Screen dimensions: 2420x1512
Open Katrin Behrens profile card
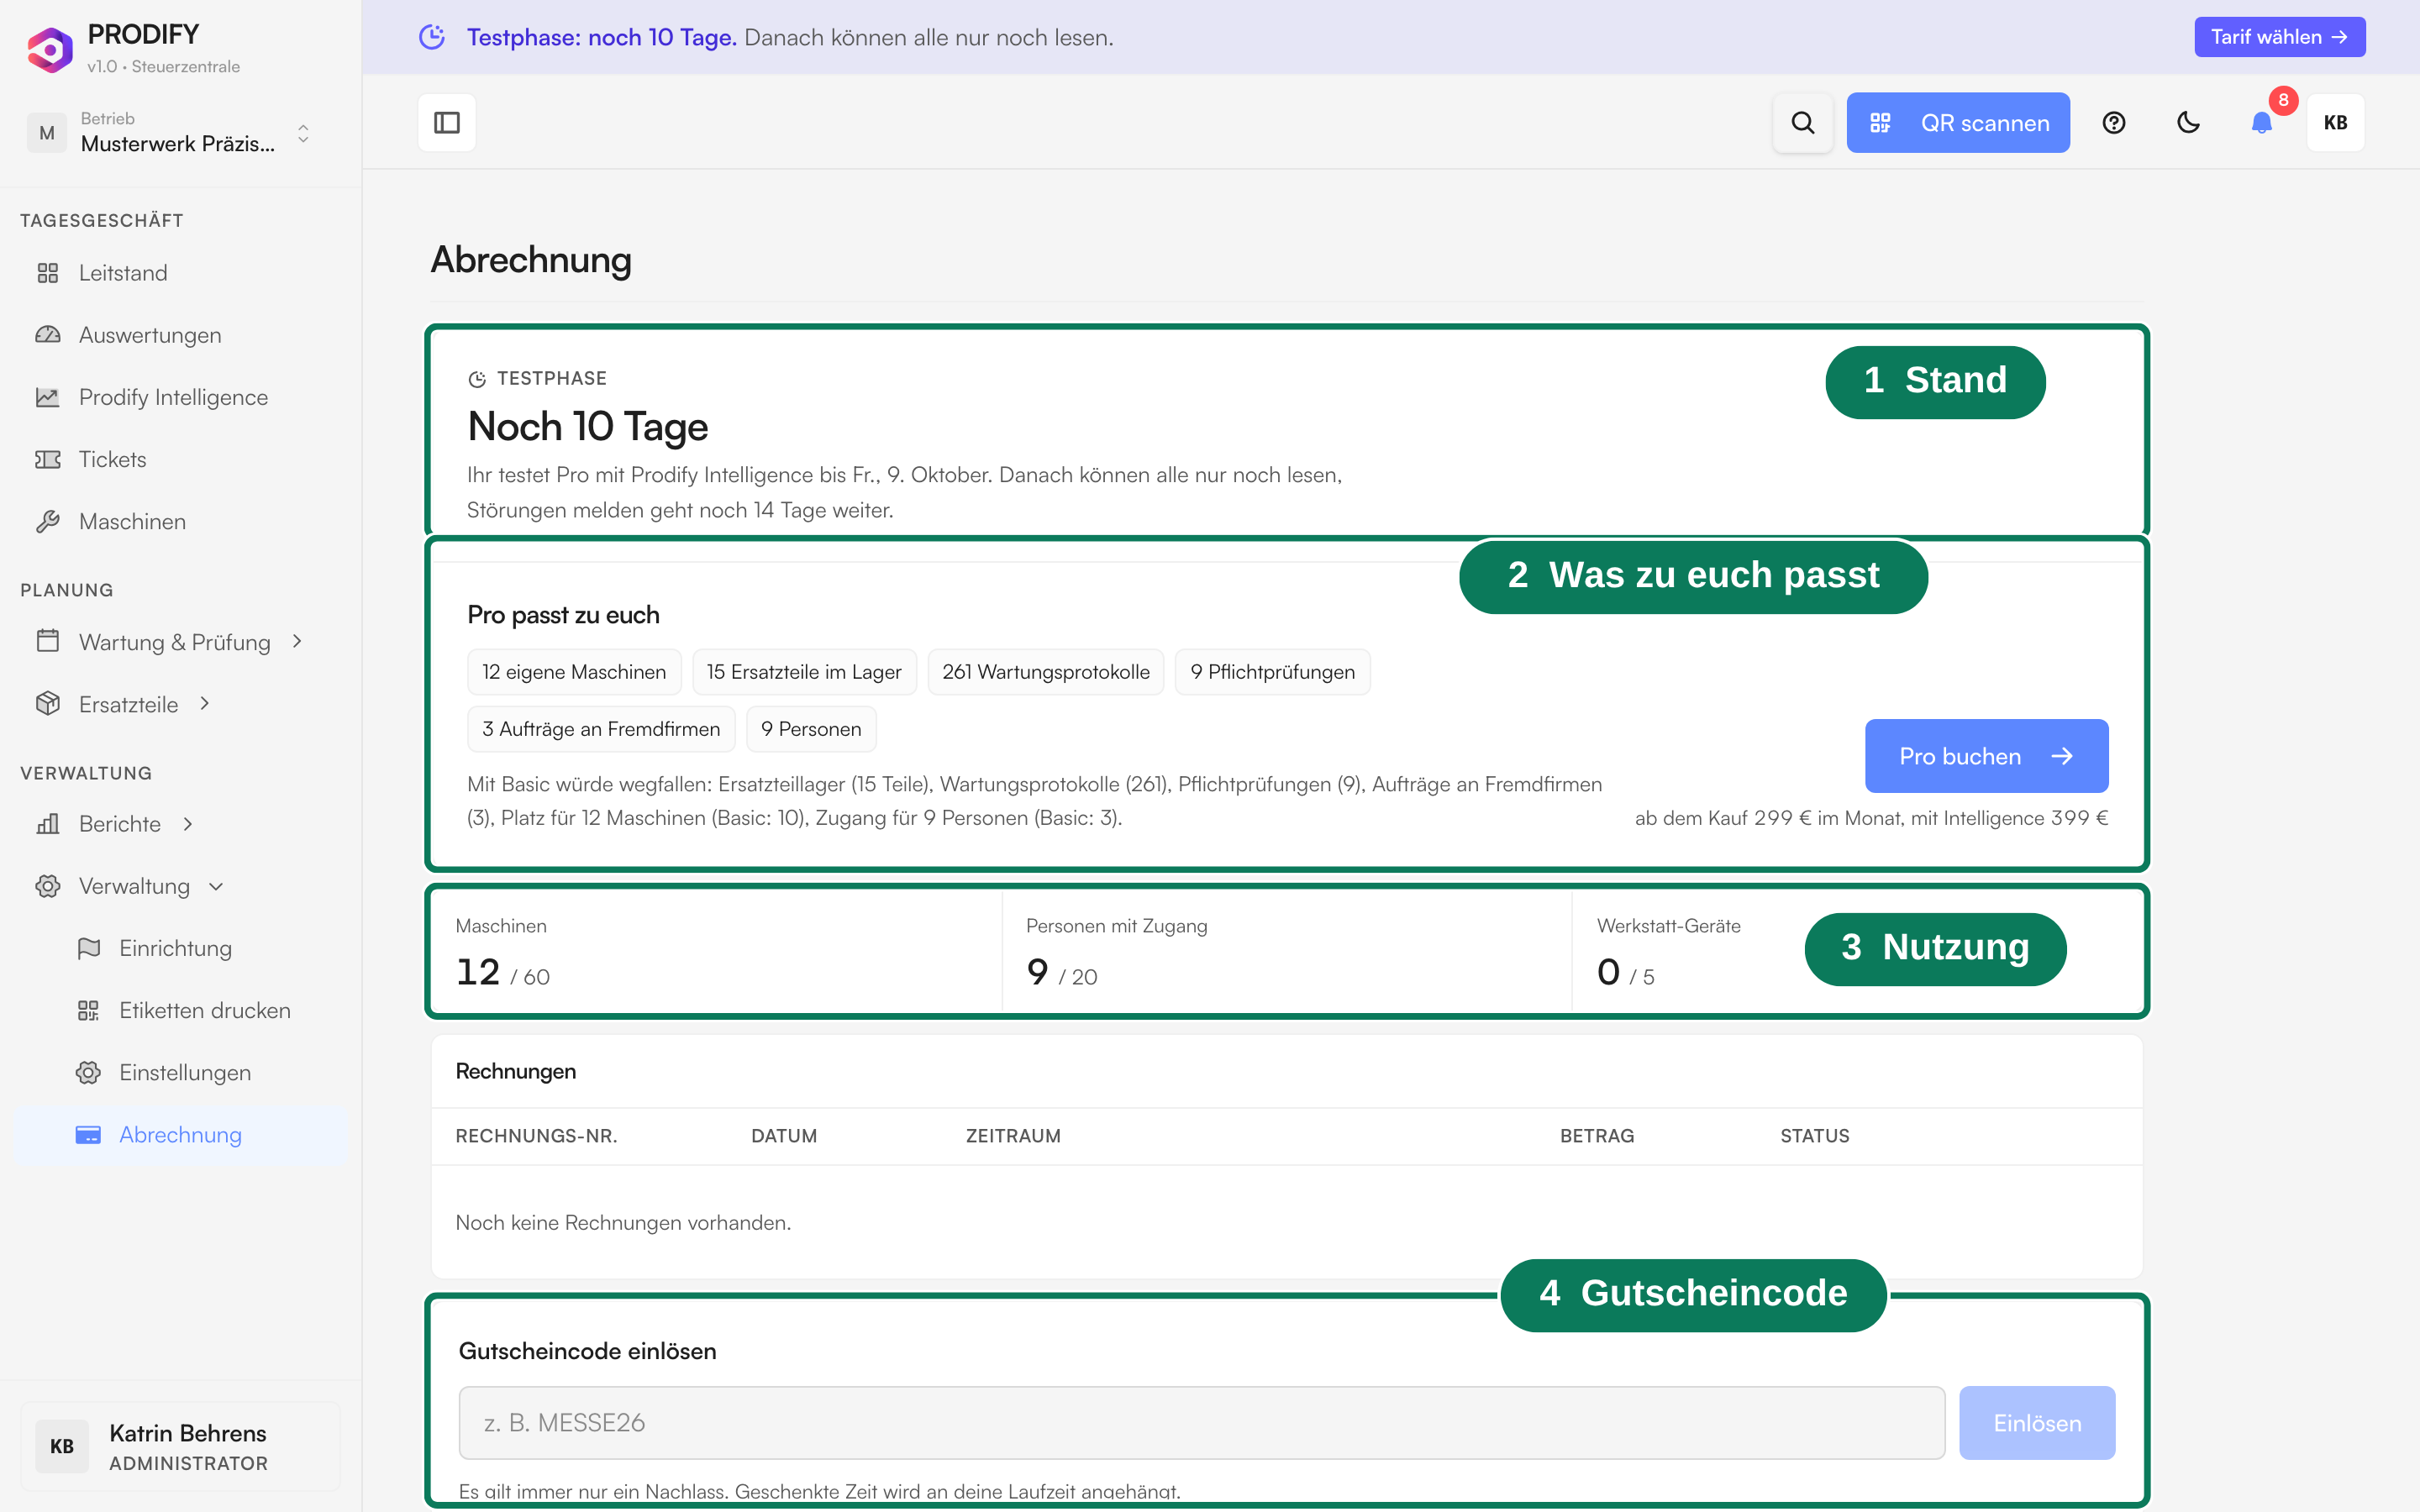click(x=180, y=1446)
